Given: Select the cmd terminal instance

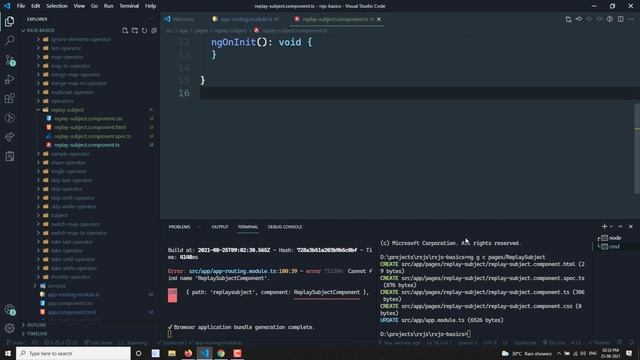Looking at the screenshot, I should (x=615, y=247).
